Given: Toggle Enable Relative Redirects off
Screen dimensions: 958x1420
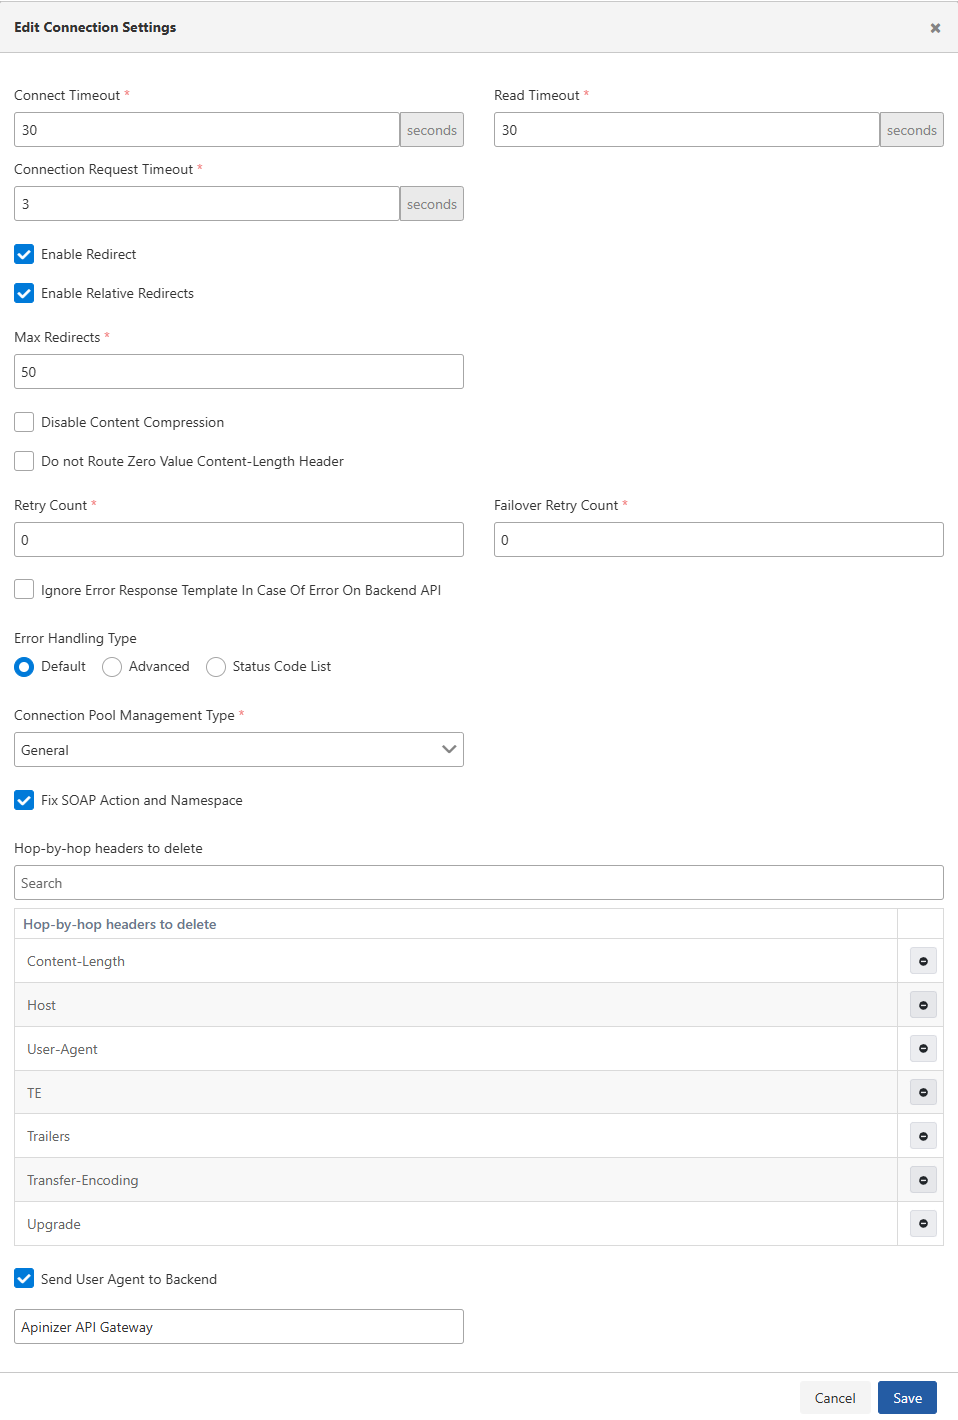Looking at the screenshot, I should 24,293.
